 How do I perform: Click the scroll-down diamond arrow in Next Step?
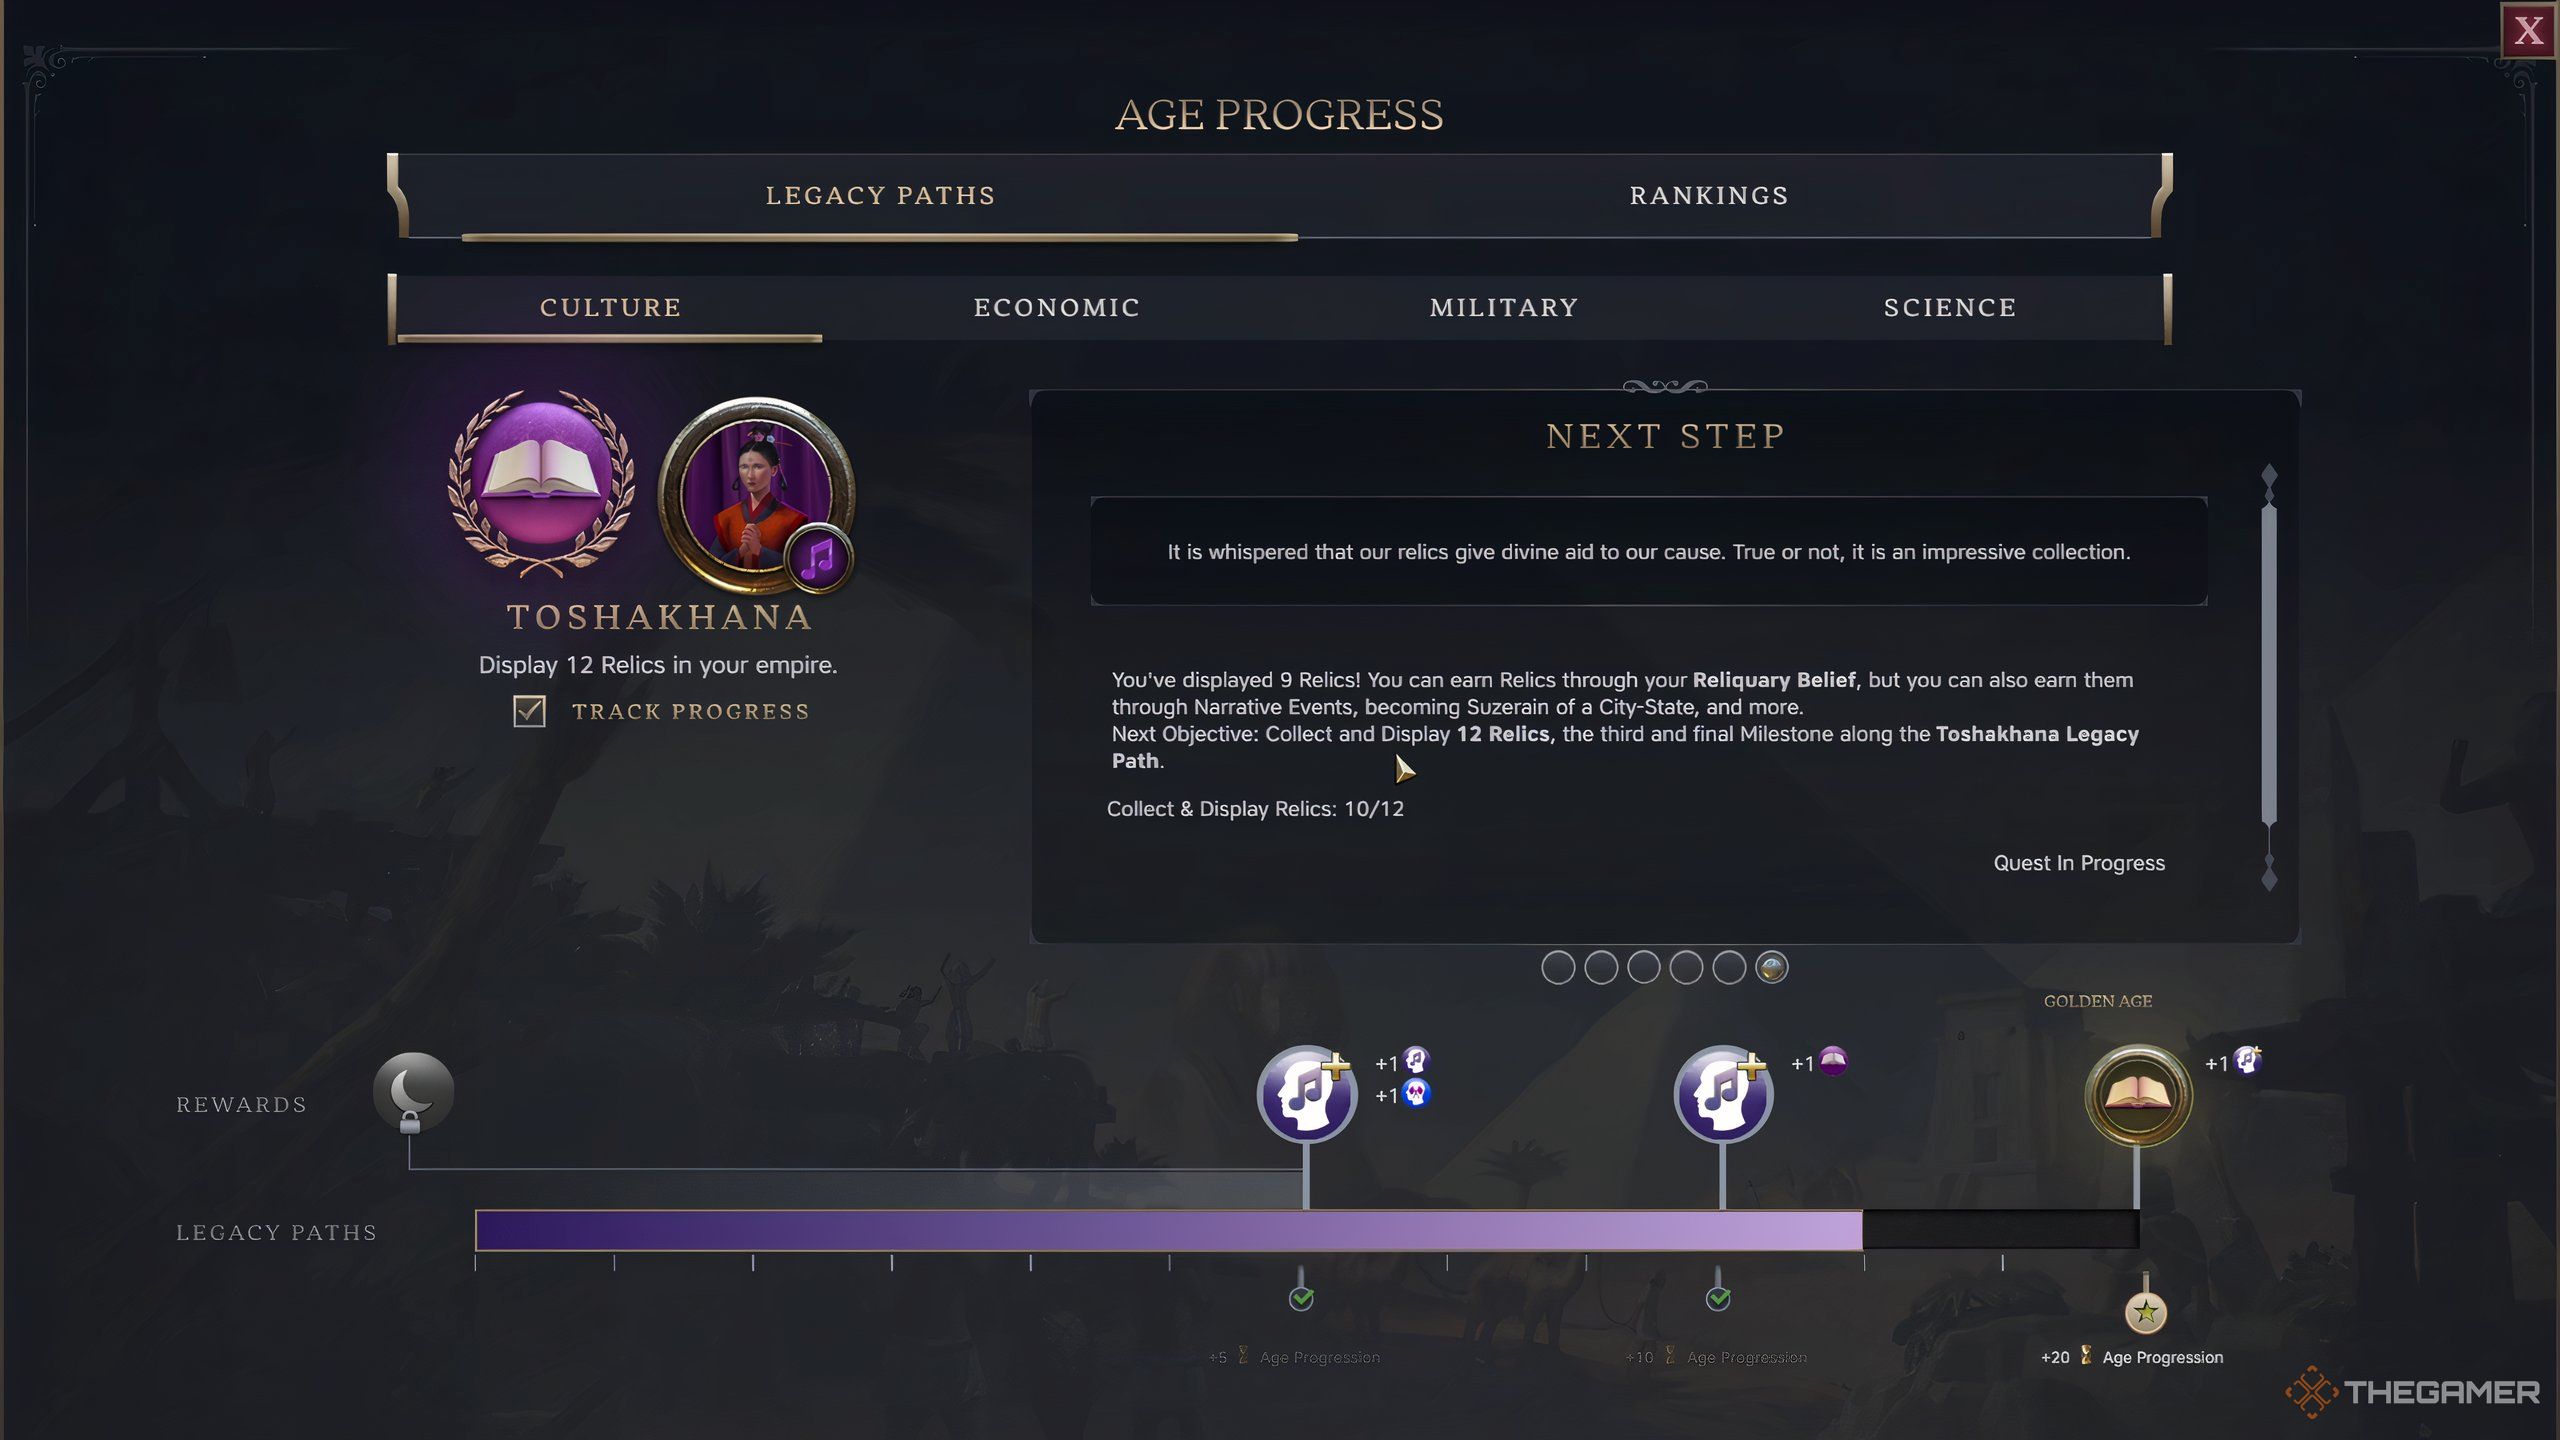[2269, 872]
